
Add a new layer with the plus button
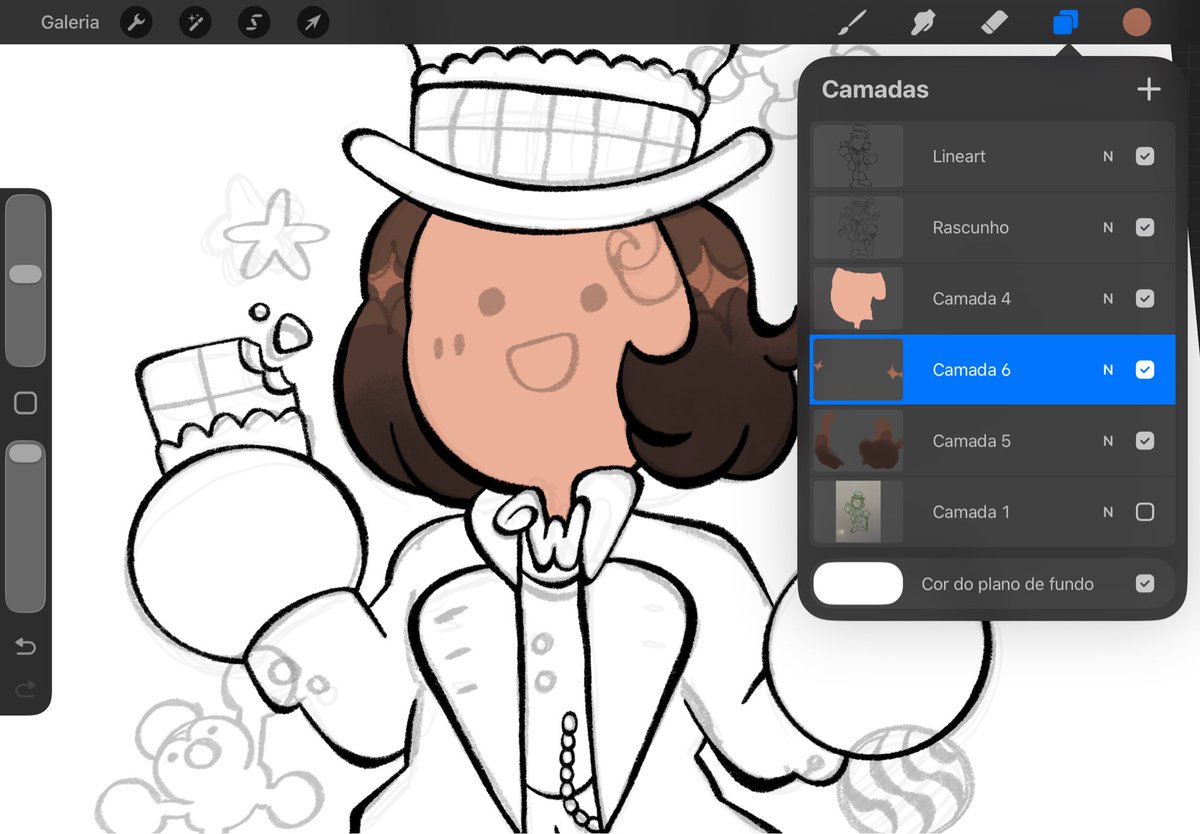(x=1148, y=89)
